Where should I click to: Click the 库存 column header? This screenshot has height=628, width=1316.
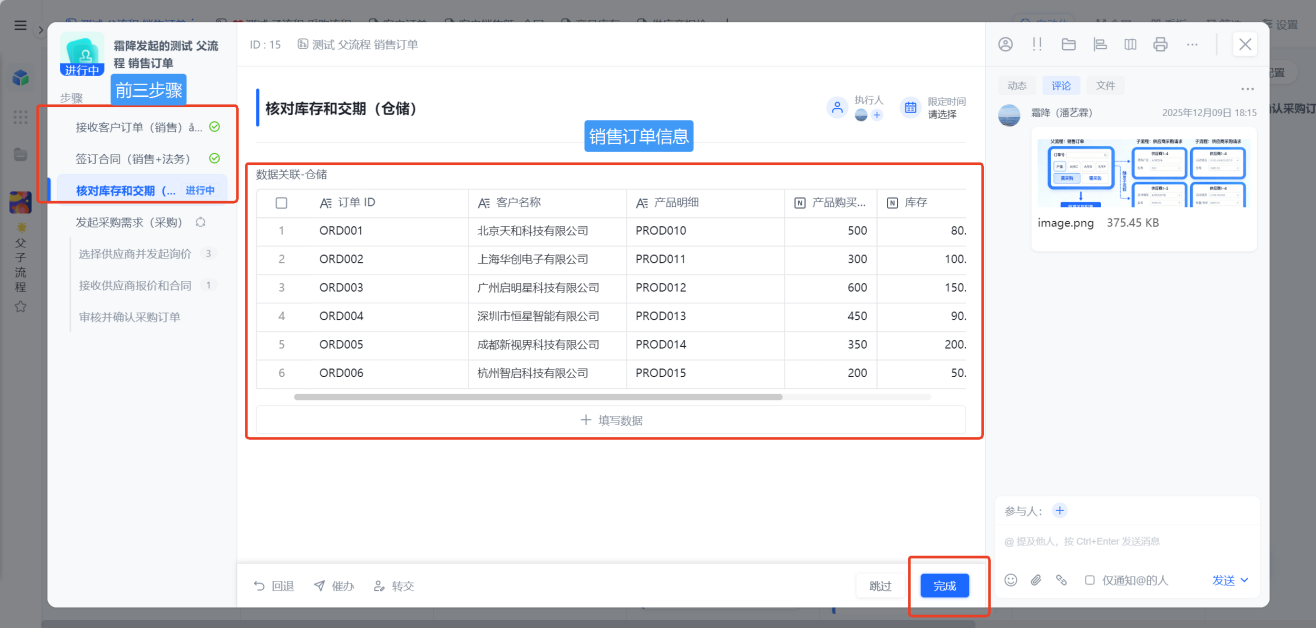point(922,203)
